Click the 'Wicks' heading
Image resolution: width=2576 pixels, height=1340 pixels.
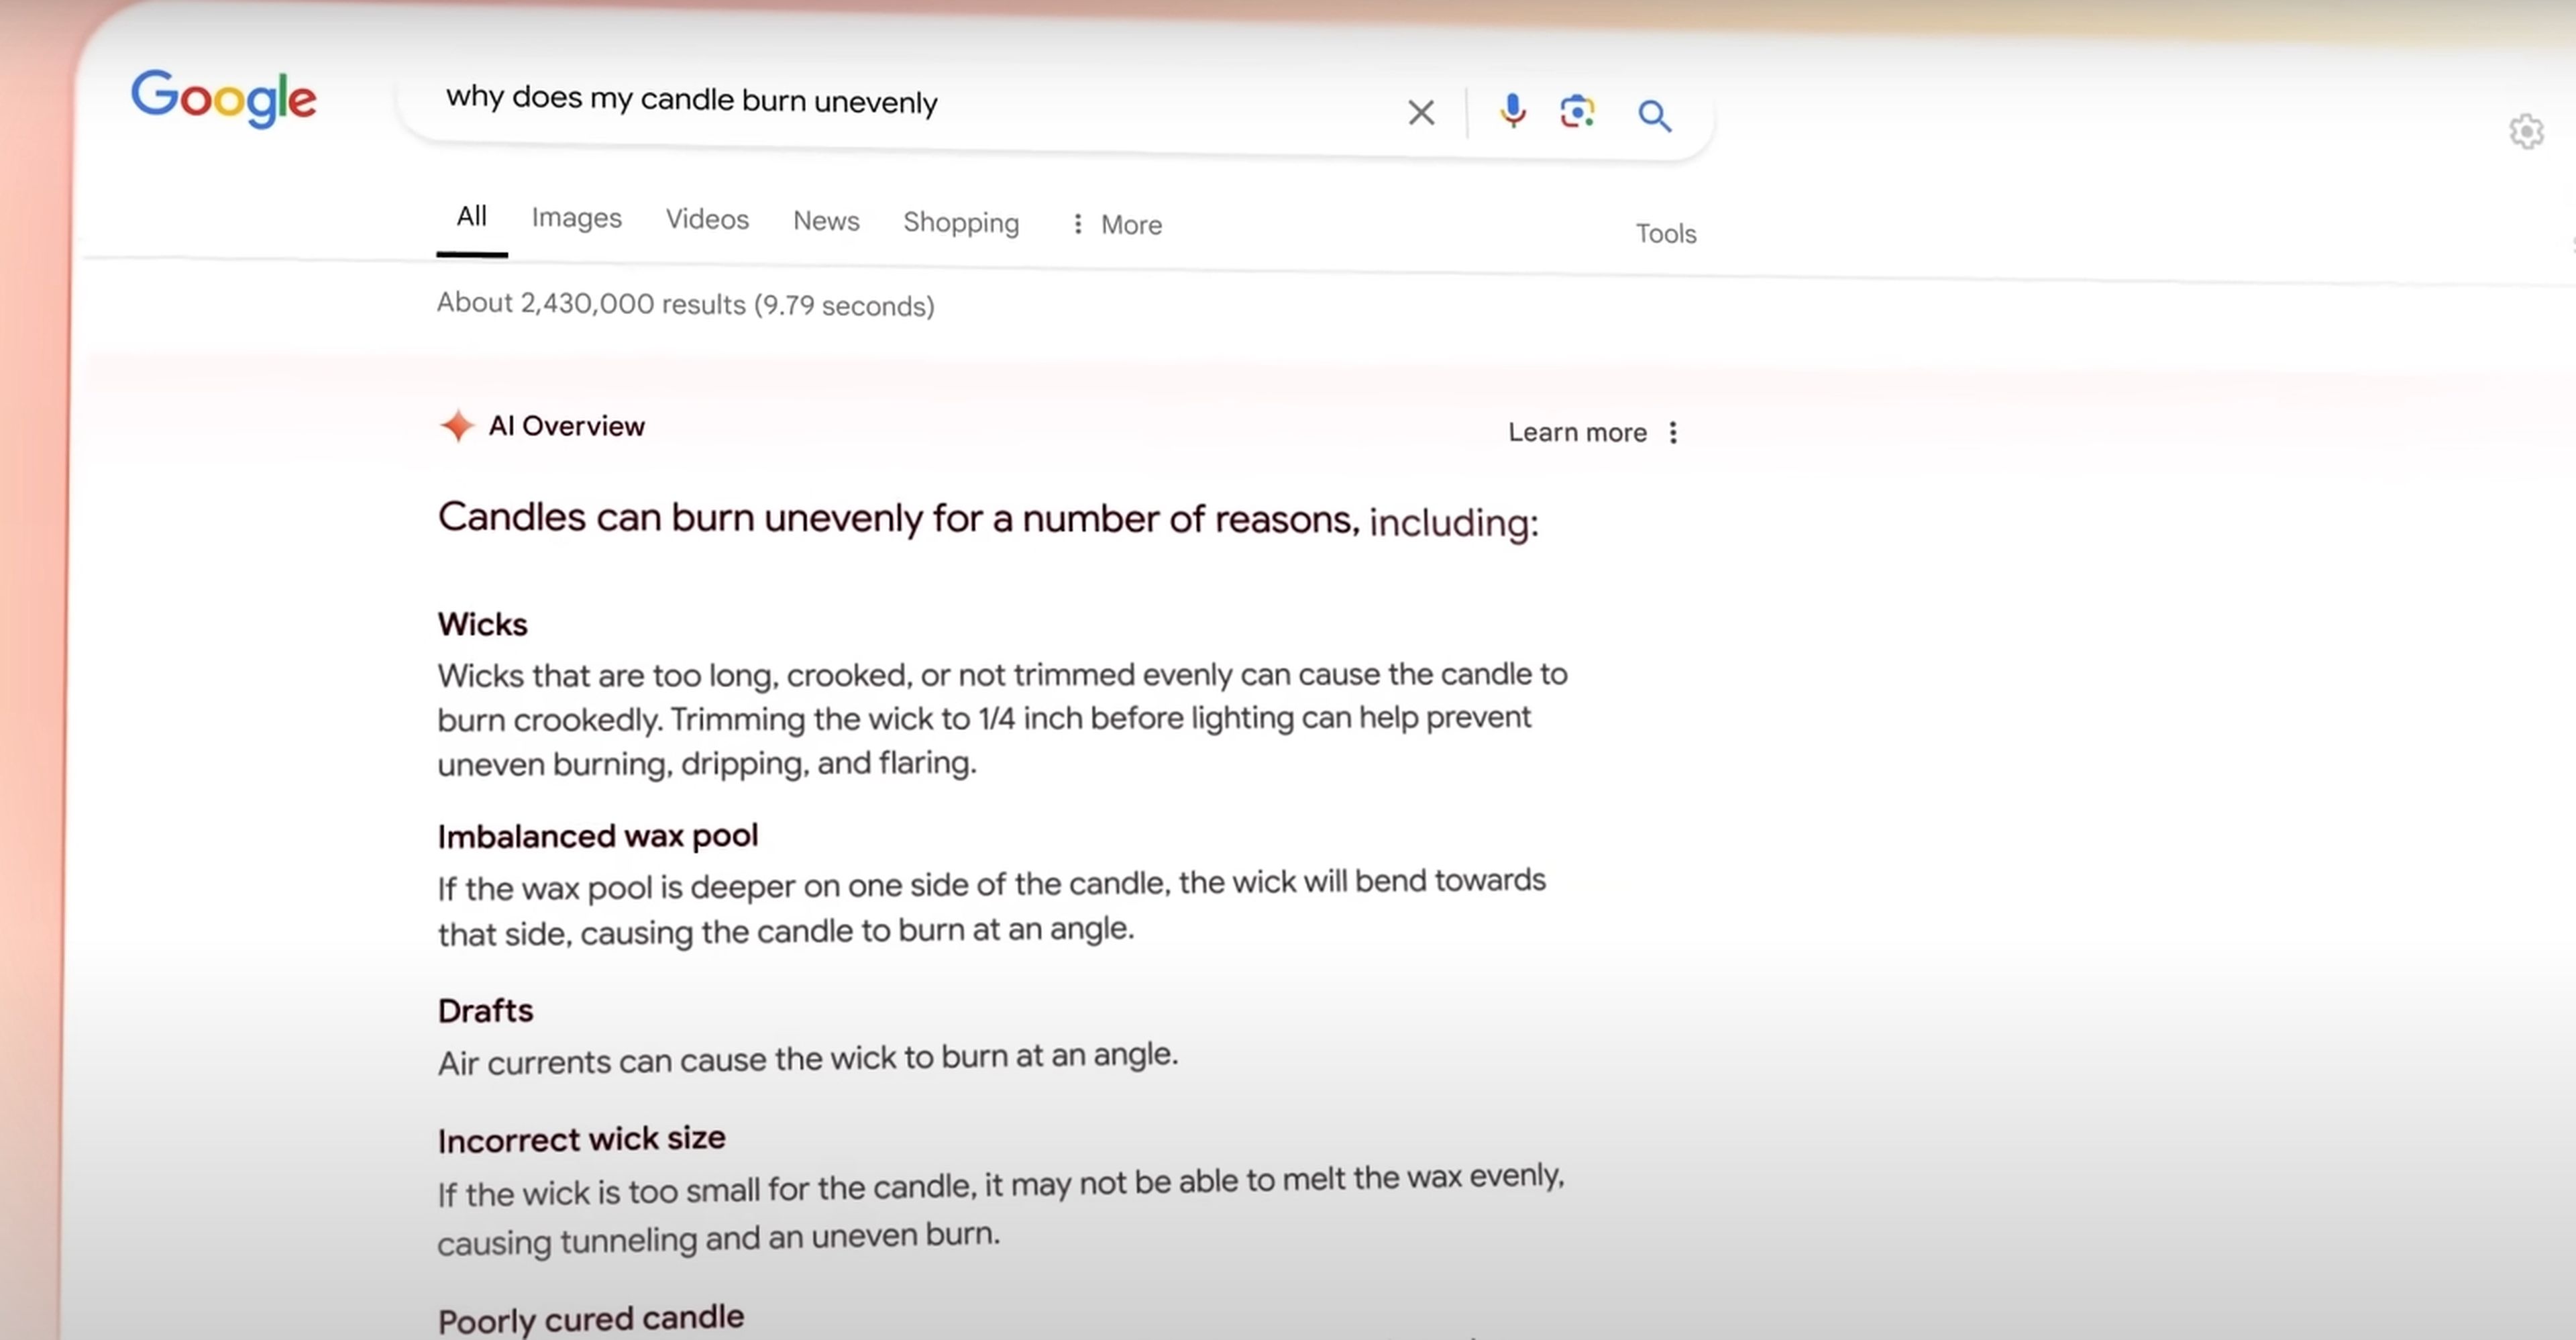pyautogui.click(x=482, y=624)
